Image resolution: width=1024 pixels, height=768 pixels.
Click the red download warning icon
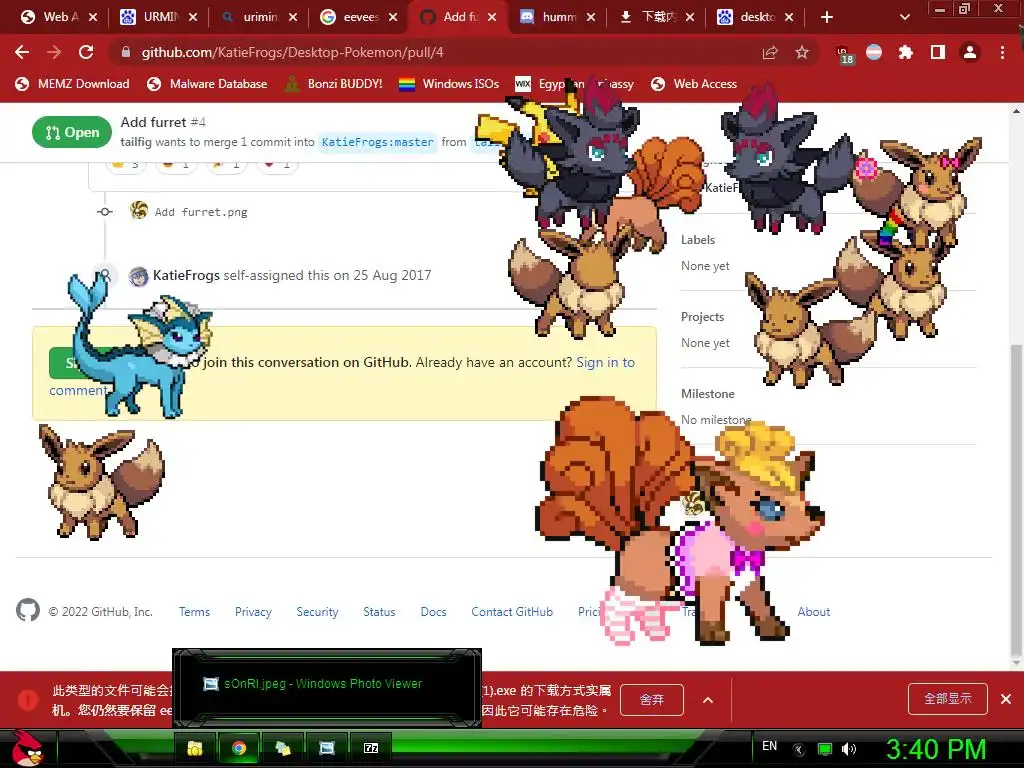[28, 699]
